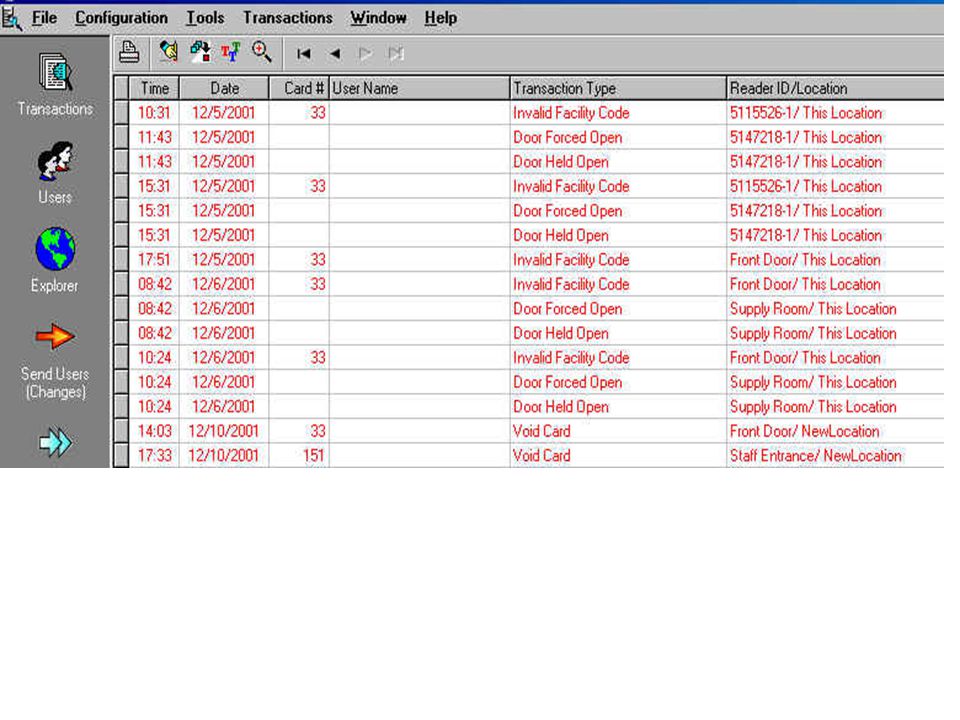Image resolution: width=960 pixels, height=720 pixels.
Task: Select row selector for 17:33 Void Card row
Action: point(121,456)
